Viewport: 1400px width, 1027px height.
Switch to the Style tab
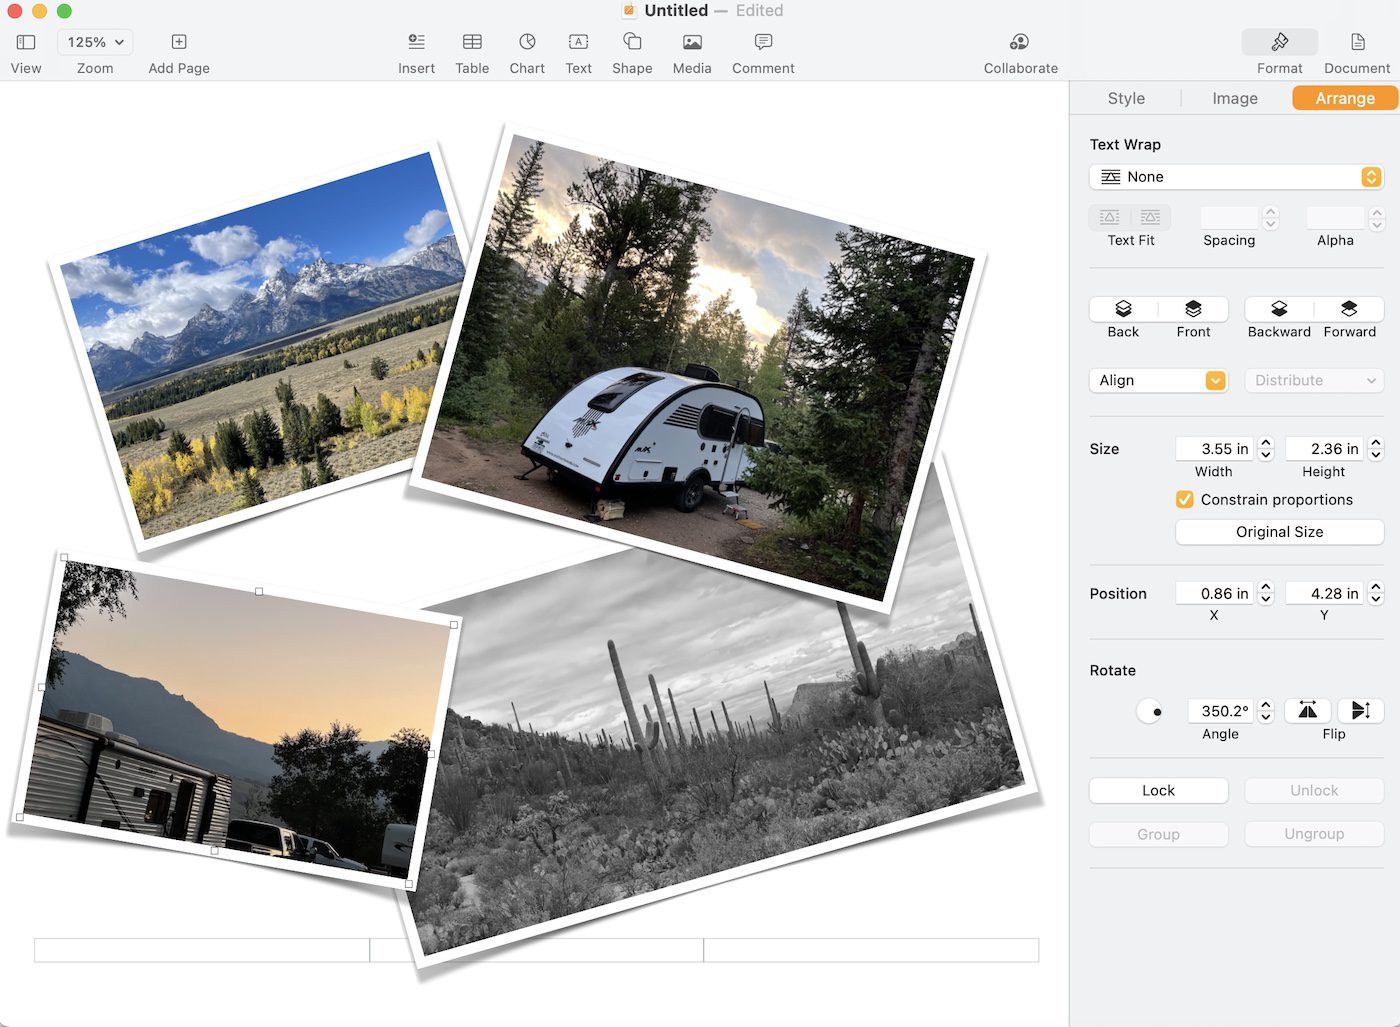1126,98
